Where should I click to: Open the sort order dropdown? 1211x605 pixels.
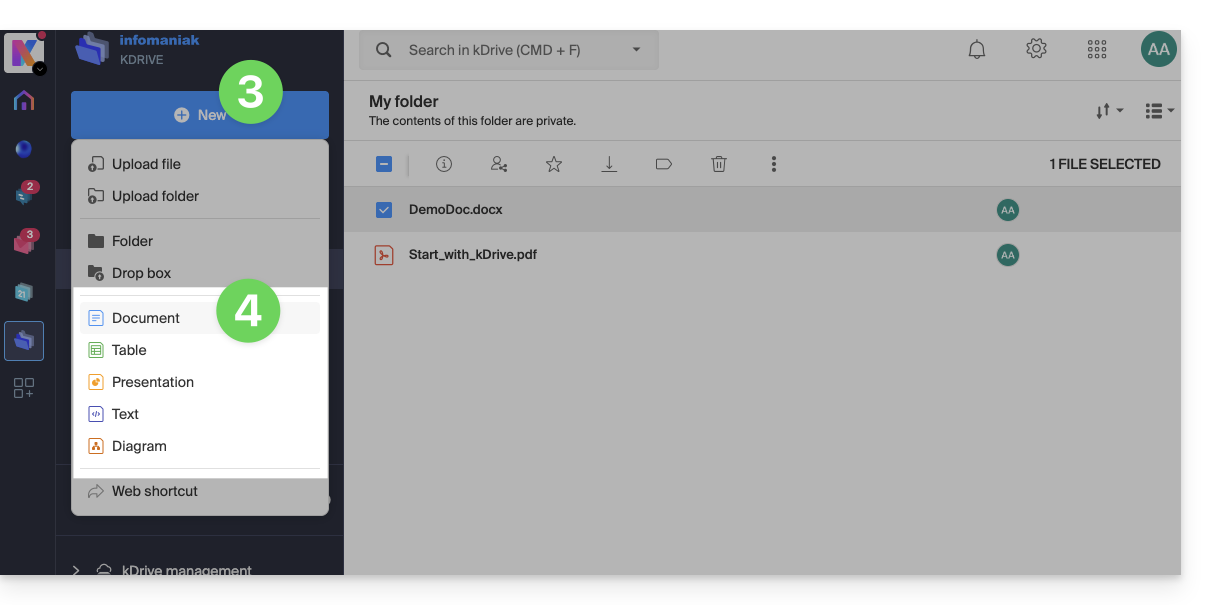pyautogui.click(x=1109, y=111)
